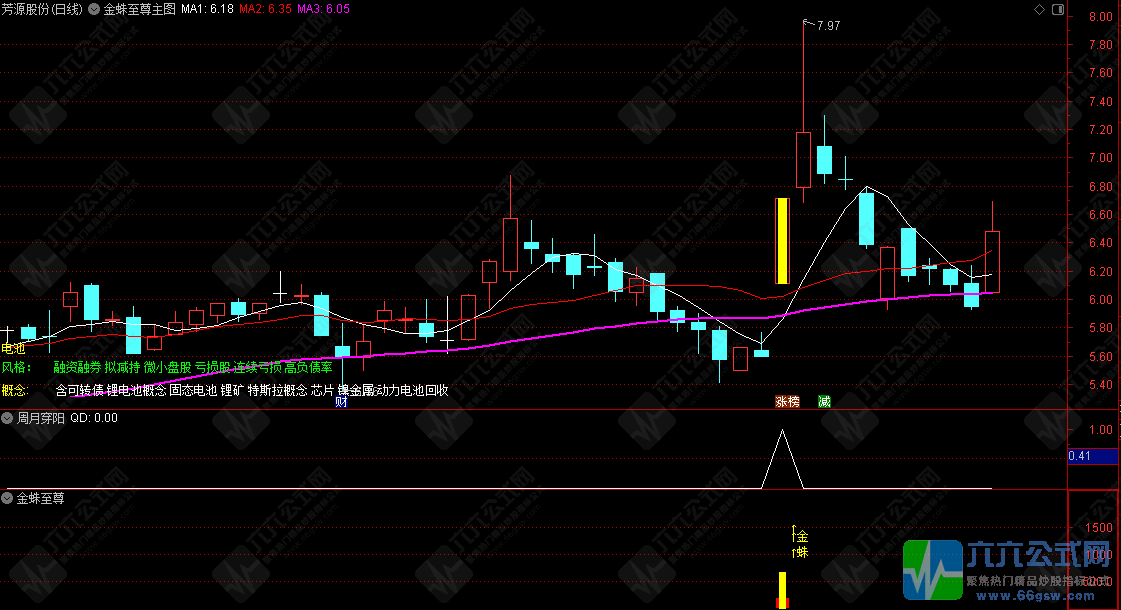Click the 动力电池回收 concept tag
Screen dimensions: 1121x610
click(x=412, y=390)
